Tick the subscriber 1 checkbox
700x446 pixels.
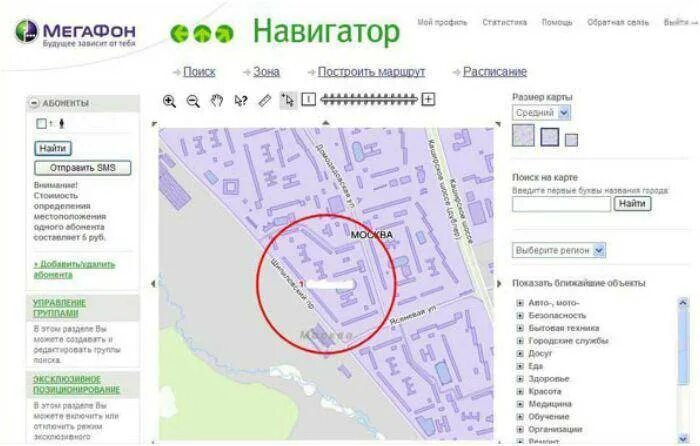click(41, 124)
